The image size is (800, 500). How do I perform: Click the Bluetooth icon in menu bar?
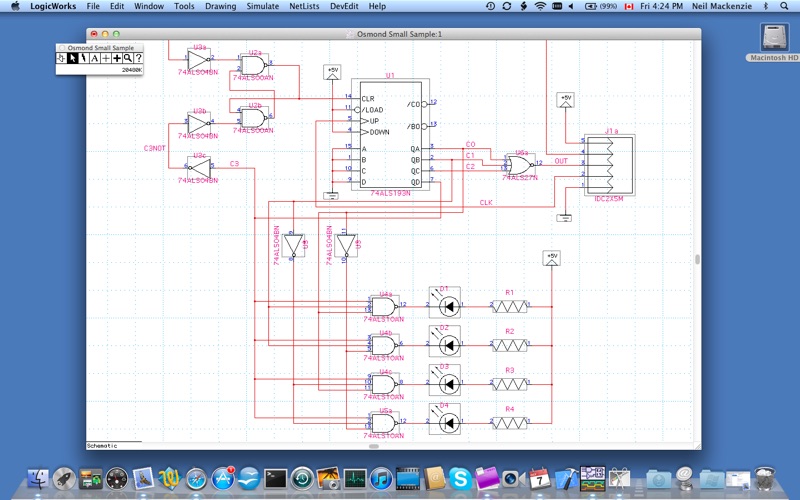pos(765,6)
